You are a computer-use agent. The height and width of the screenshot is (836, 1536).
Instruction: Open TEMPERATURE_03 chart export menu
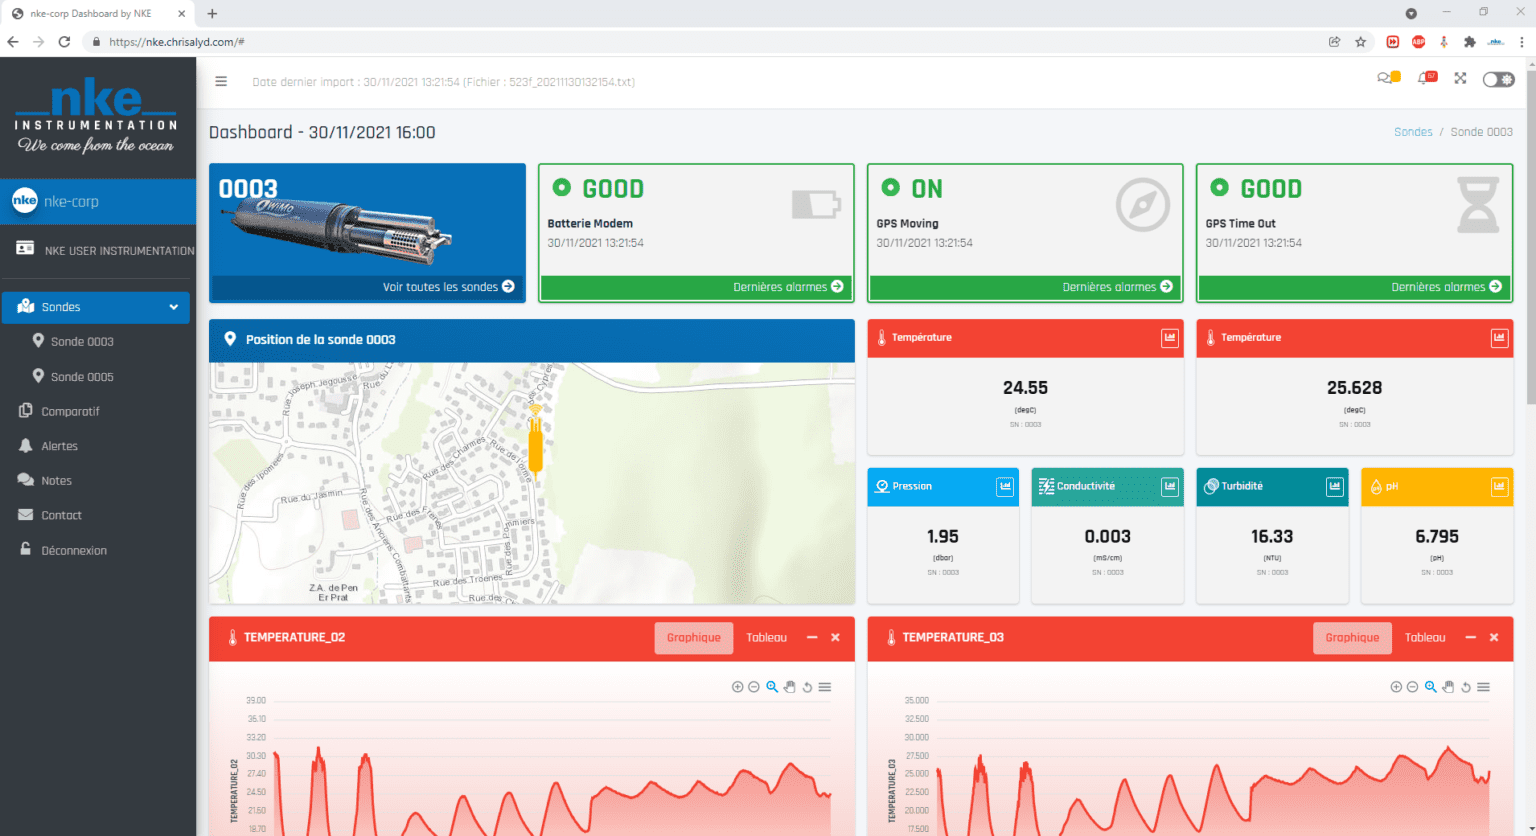(x=1484, y=687)
